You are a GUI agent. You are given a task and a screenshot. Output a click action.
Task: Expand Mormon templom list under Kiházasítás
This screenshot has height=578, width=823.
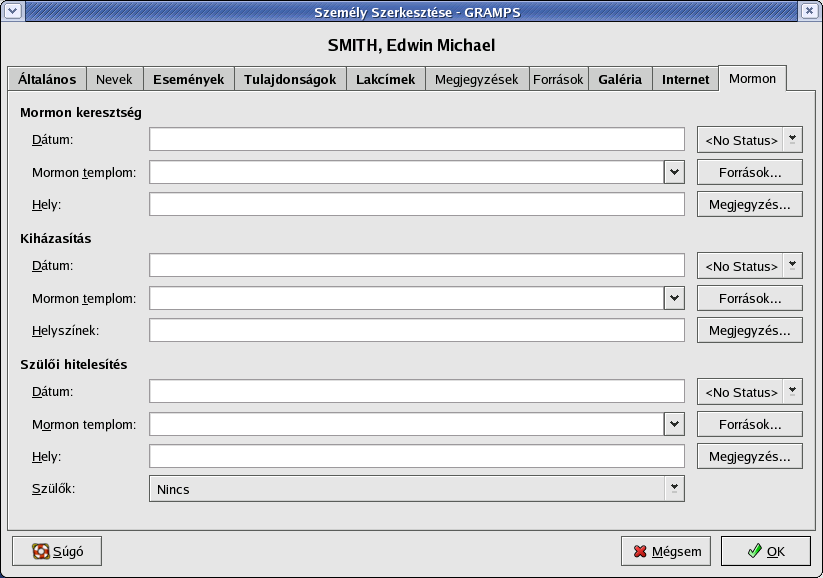(673, 298)
